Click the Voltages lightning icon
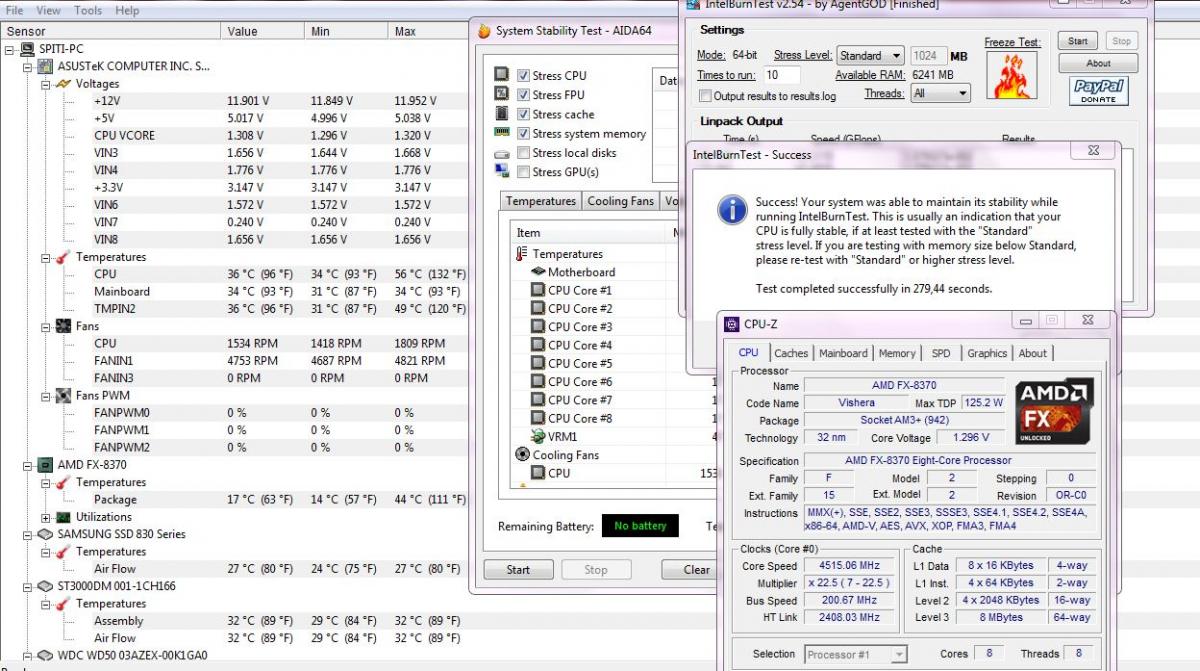Image resolution: width=1200 pixels, height=671 pixels. [x=63, y=84]
